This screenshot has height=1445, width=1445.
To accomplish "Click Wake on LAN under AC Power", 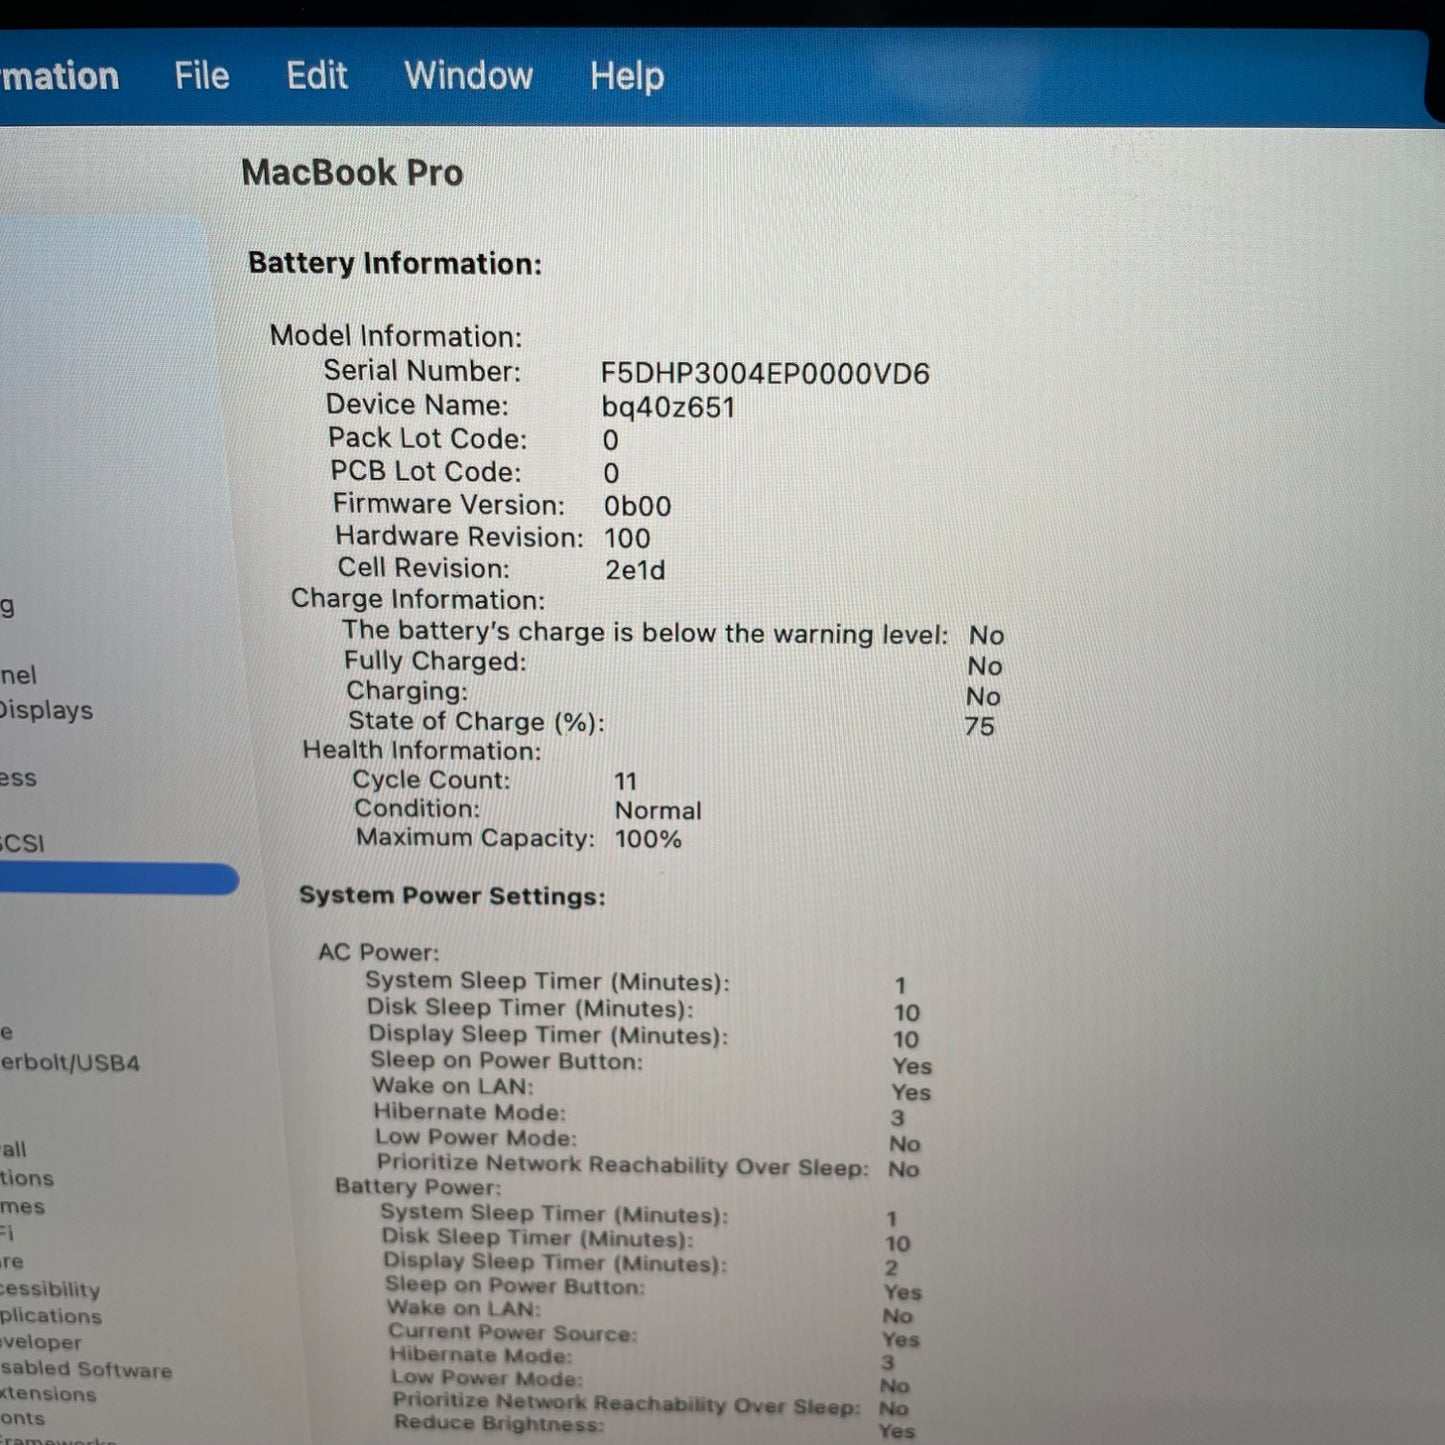I will pyautogui.click(x=453, y=1086).
